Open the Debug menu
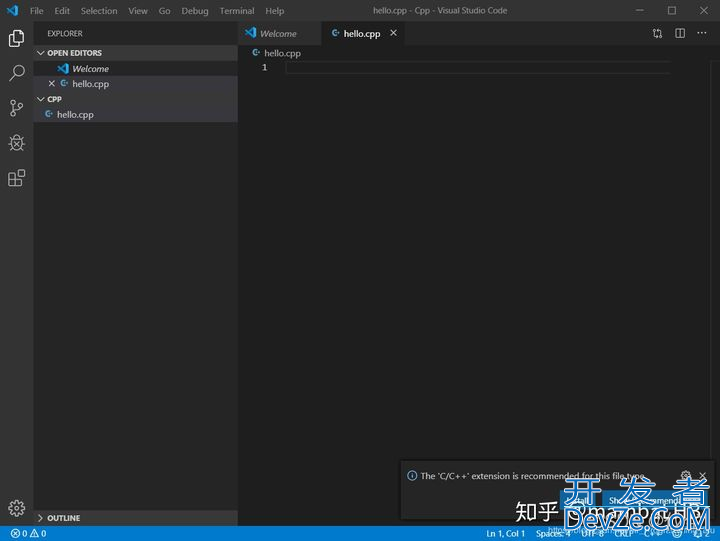The image size is (720, 541). [x=195, y=11]
